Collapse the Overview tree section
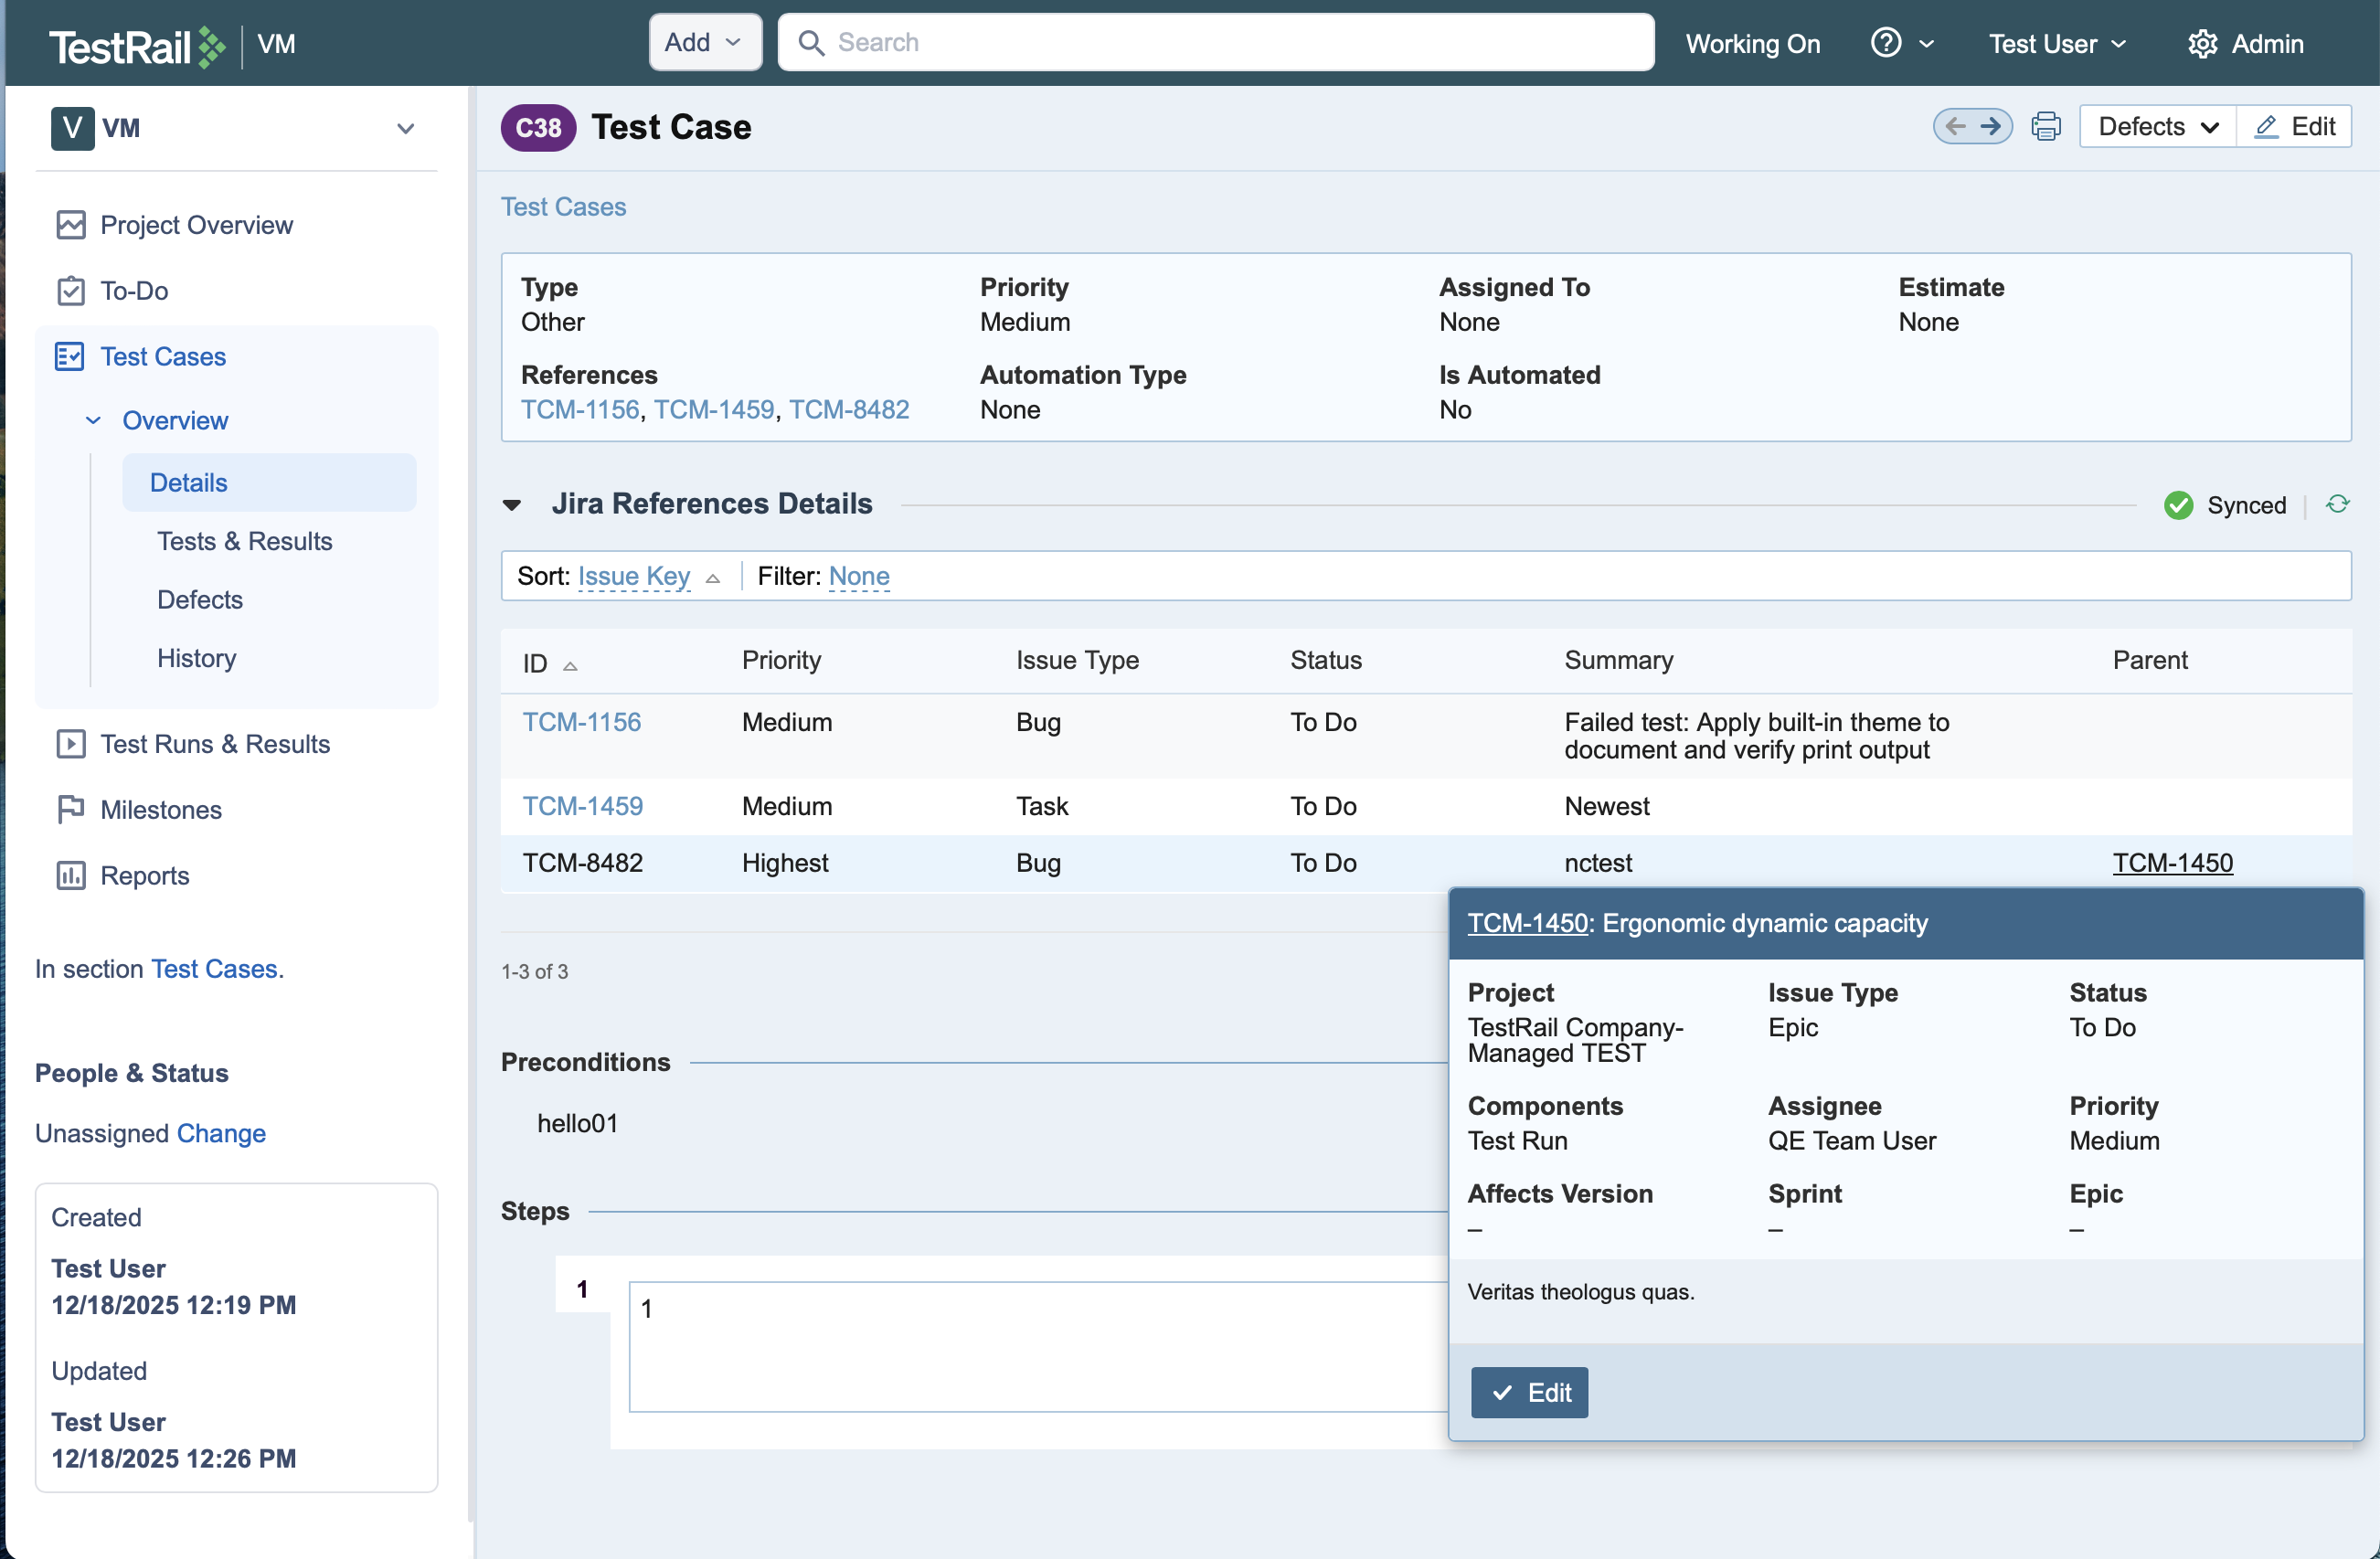Screen dimensions: 2380x1559 point(93,421)
